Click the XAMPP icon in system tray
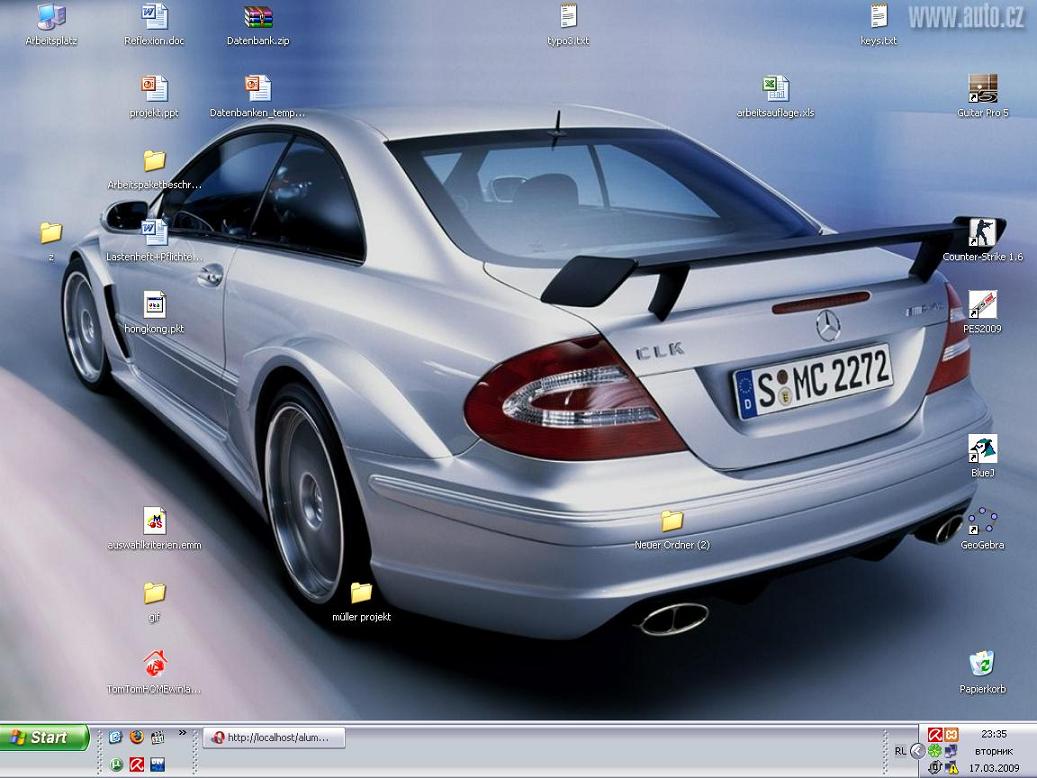The image size is (1037, 778). [951, 735]
